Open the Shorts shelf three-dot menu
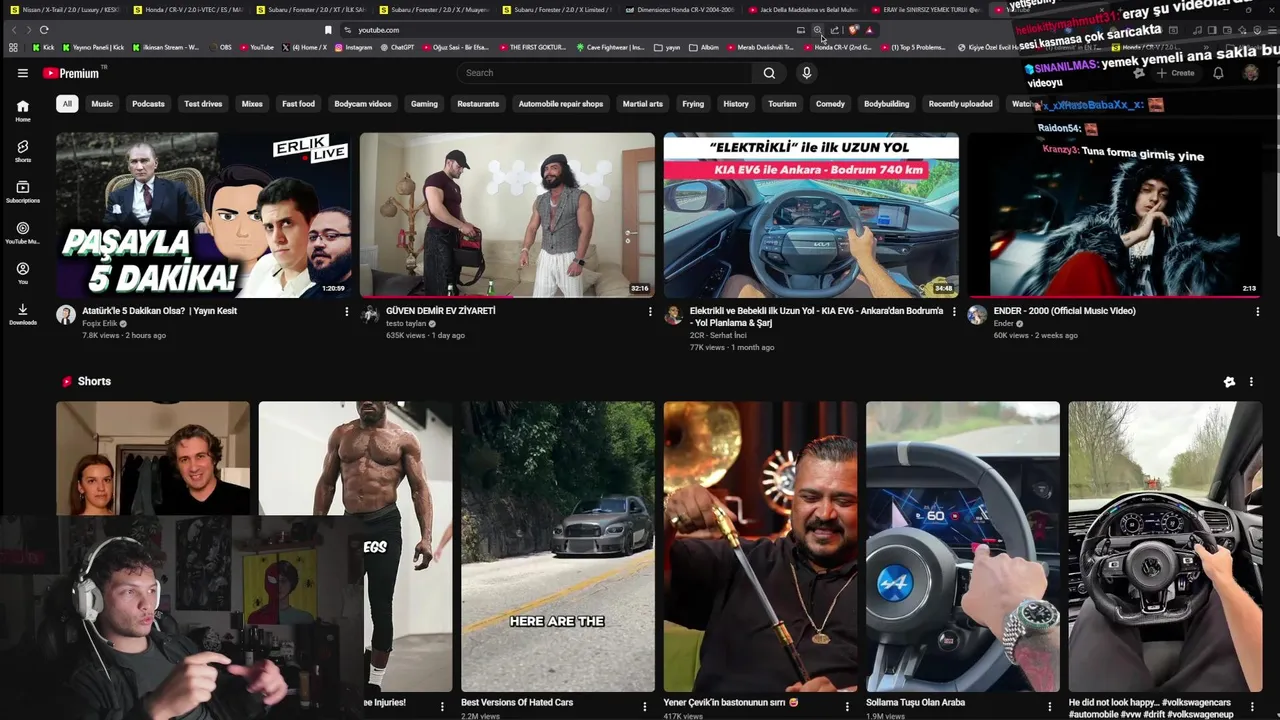 point(1251,382)
